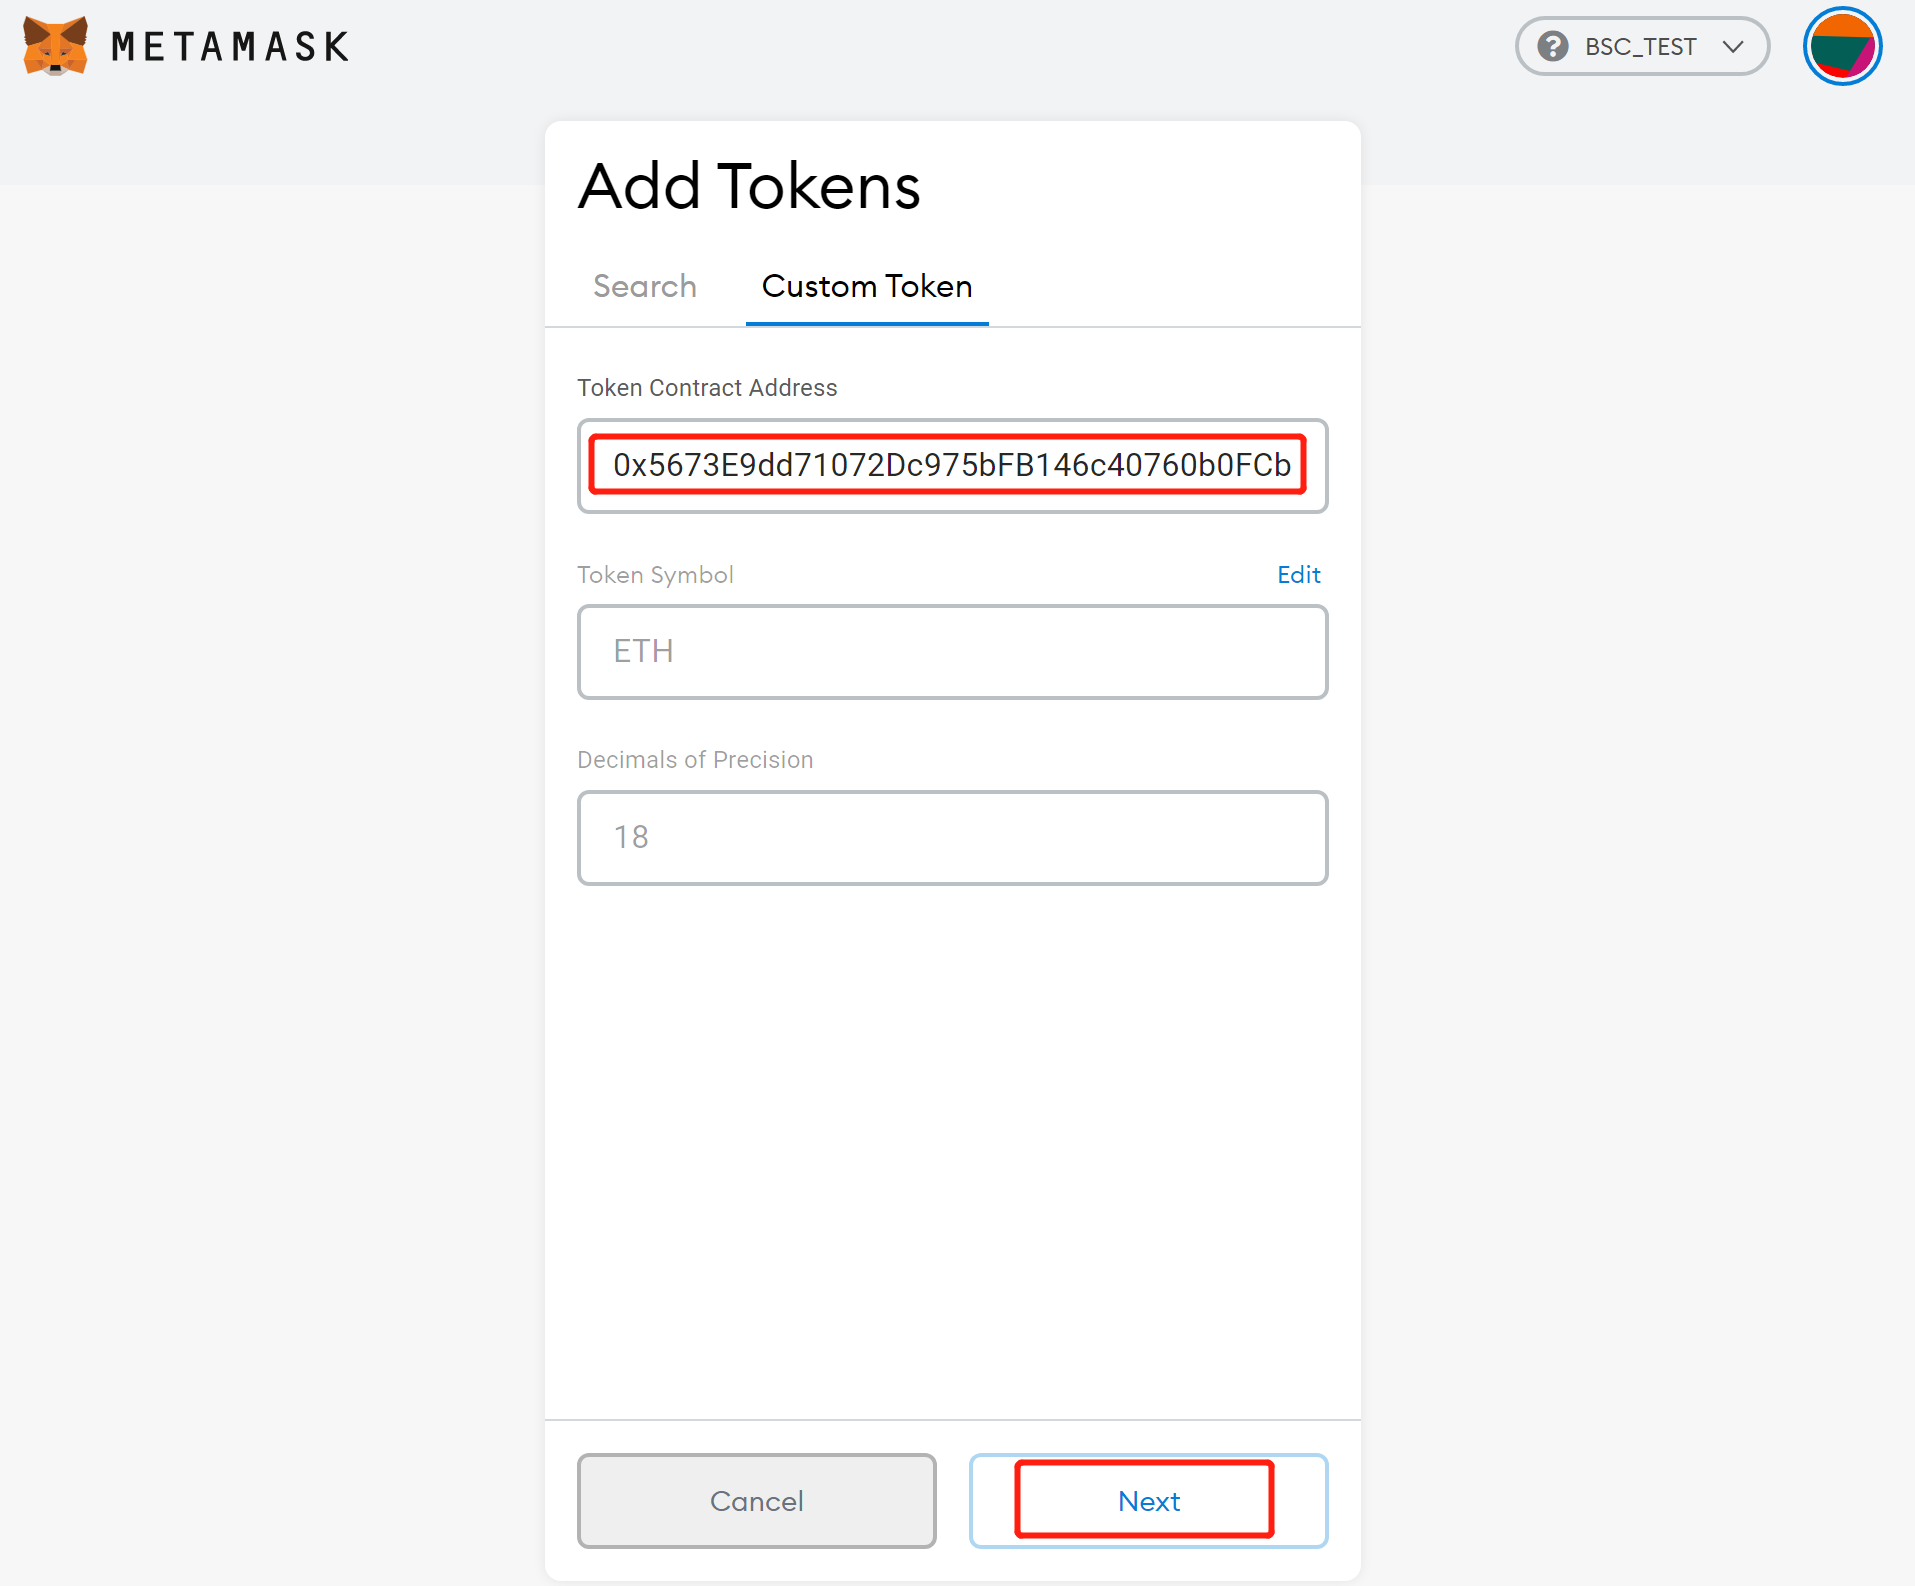Click the 0x5673 address text
The height and width of the screenshot is (1586, 1915).
pos(951,465)
